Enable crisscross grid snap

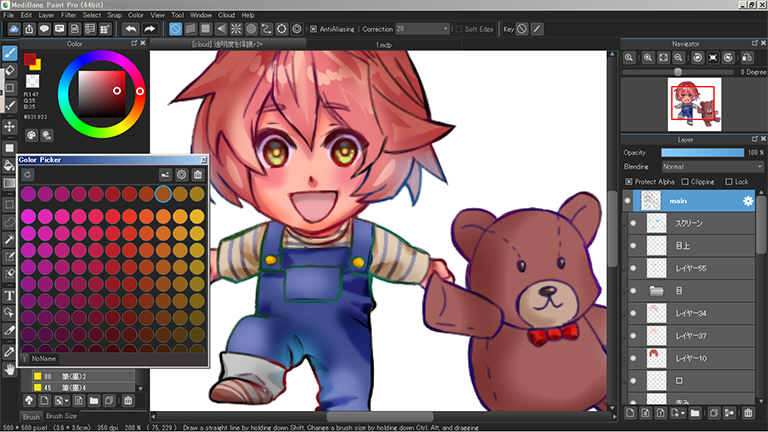(206, 29)
